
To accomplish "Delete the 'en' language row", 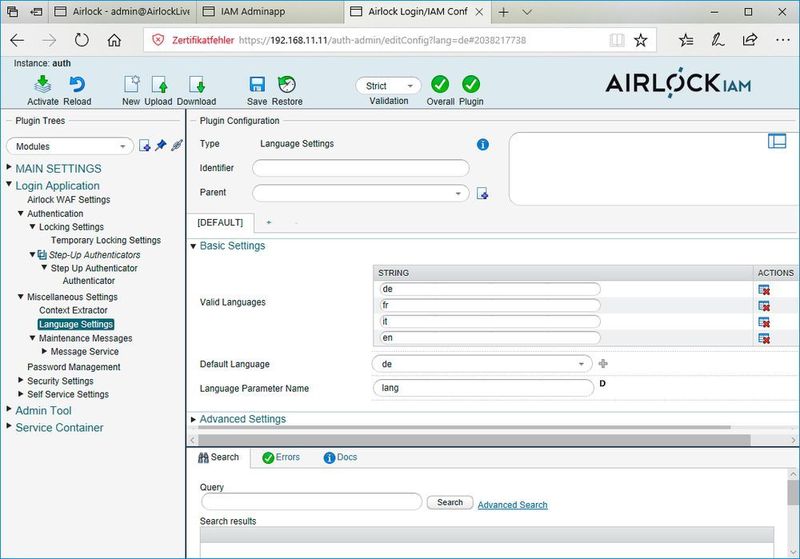I will 764,339.
